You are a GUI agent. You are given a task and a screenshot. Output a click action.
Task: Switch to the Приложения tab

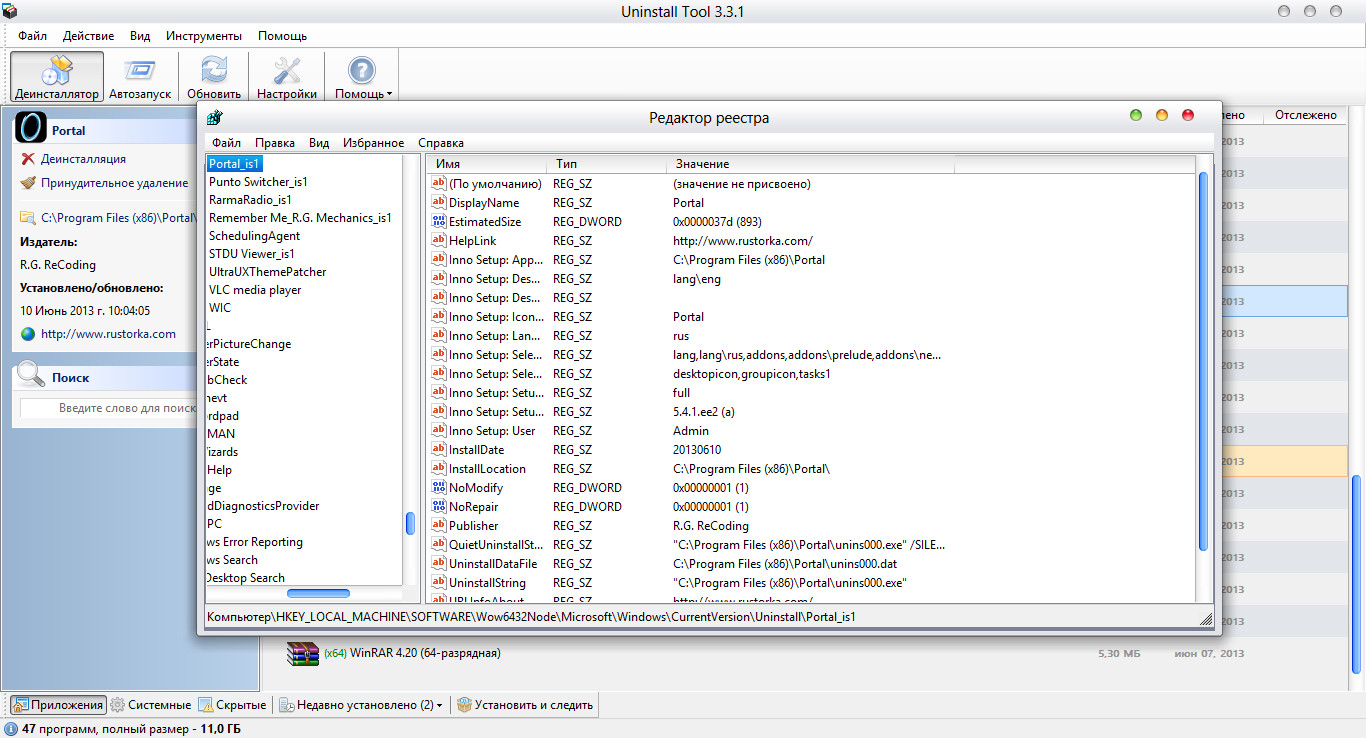click(58, 705)
